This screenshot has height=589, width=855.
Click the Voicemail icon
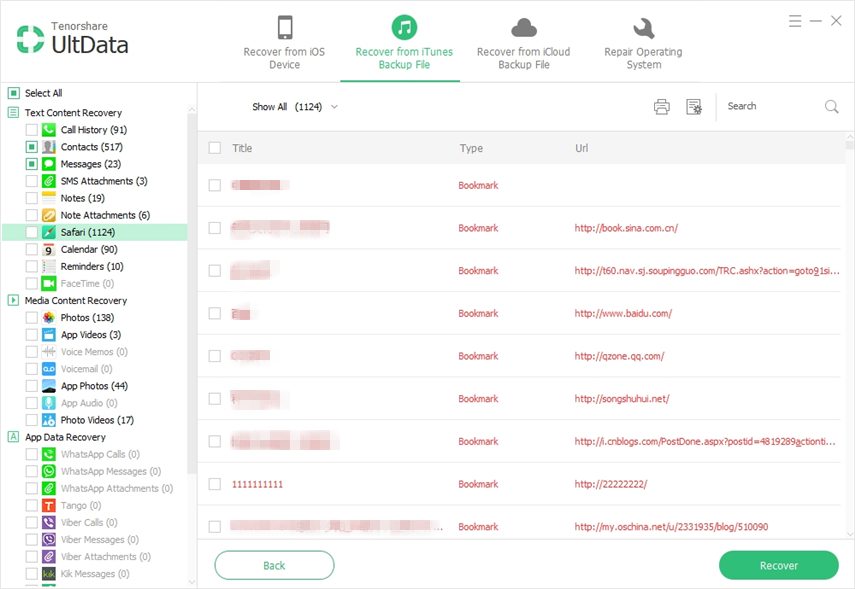coord(49,369)
